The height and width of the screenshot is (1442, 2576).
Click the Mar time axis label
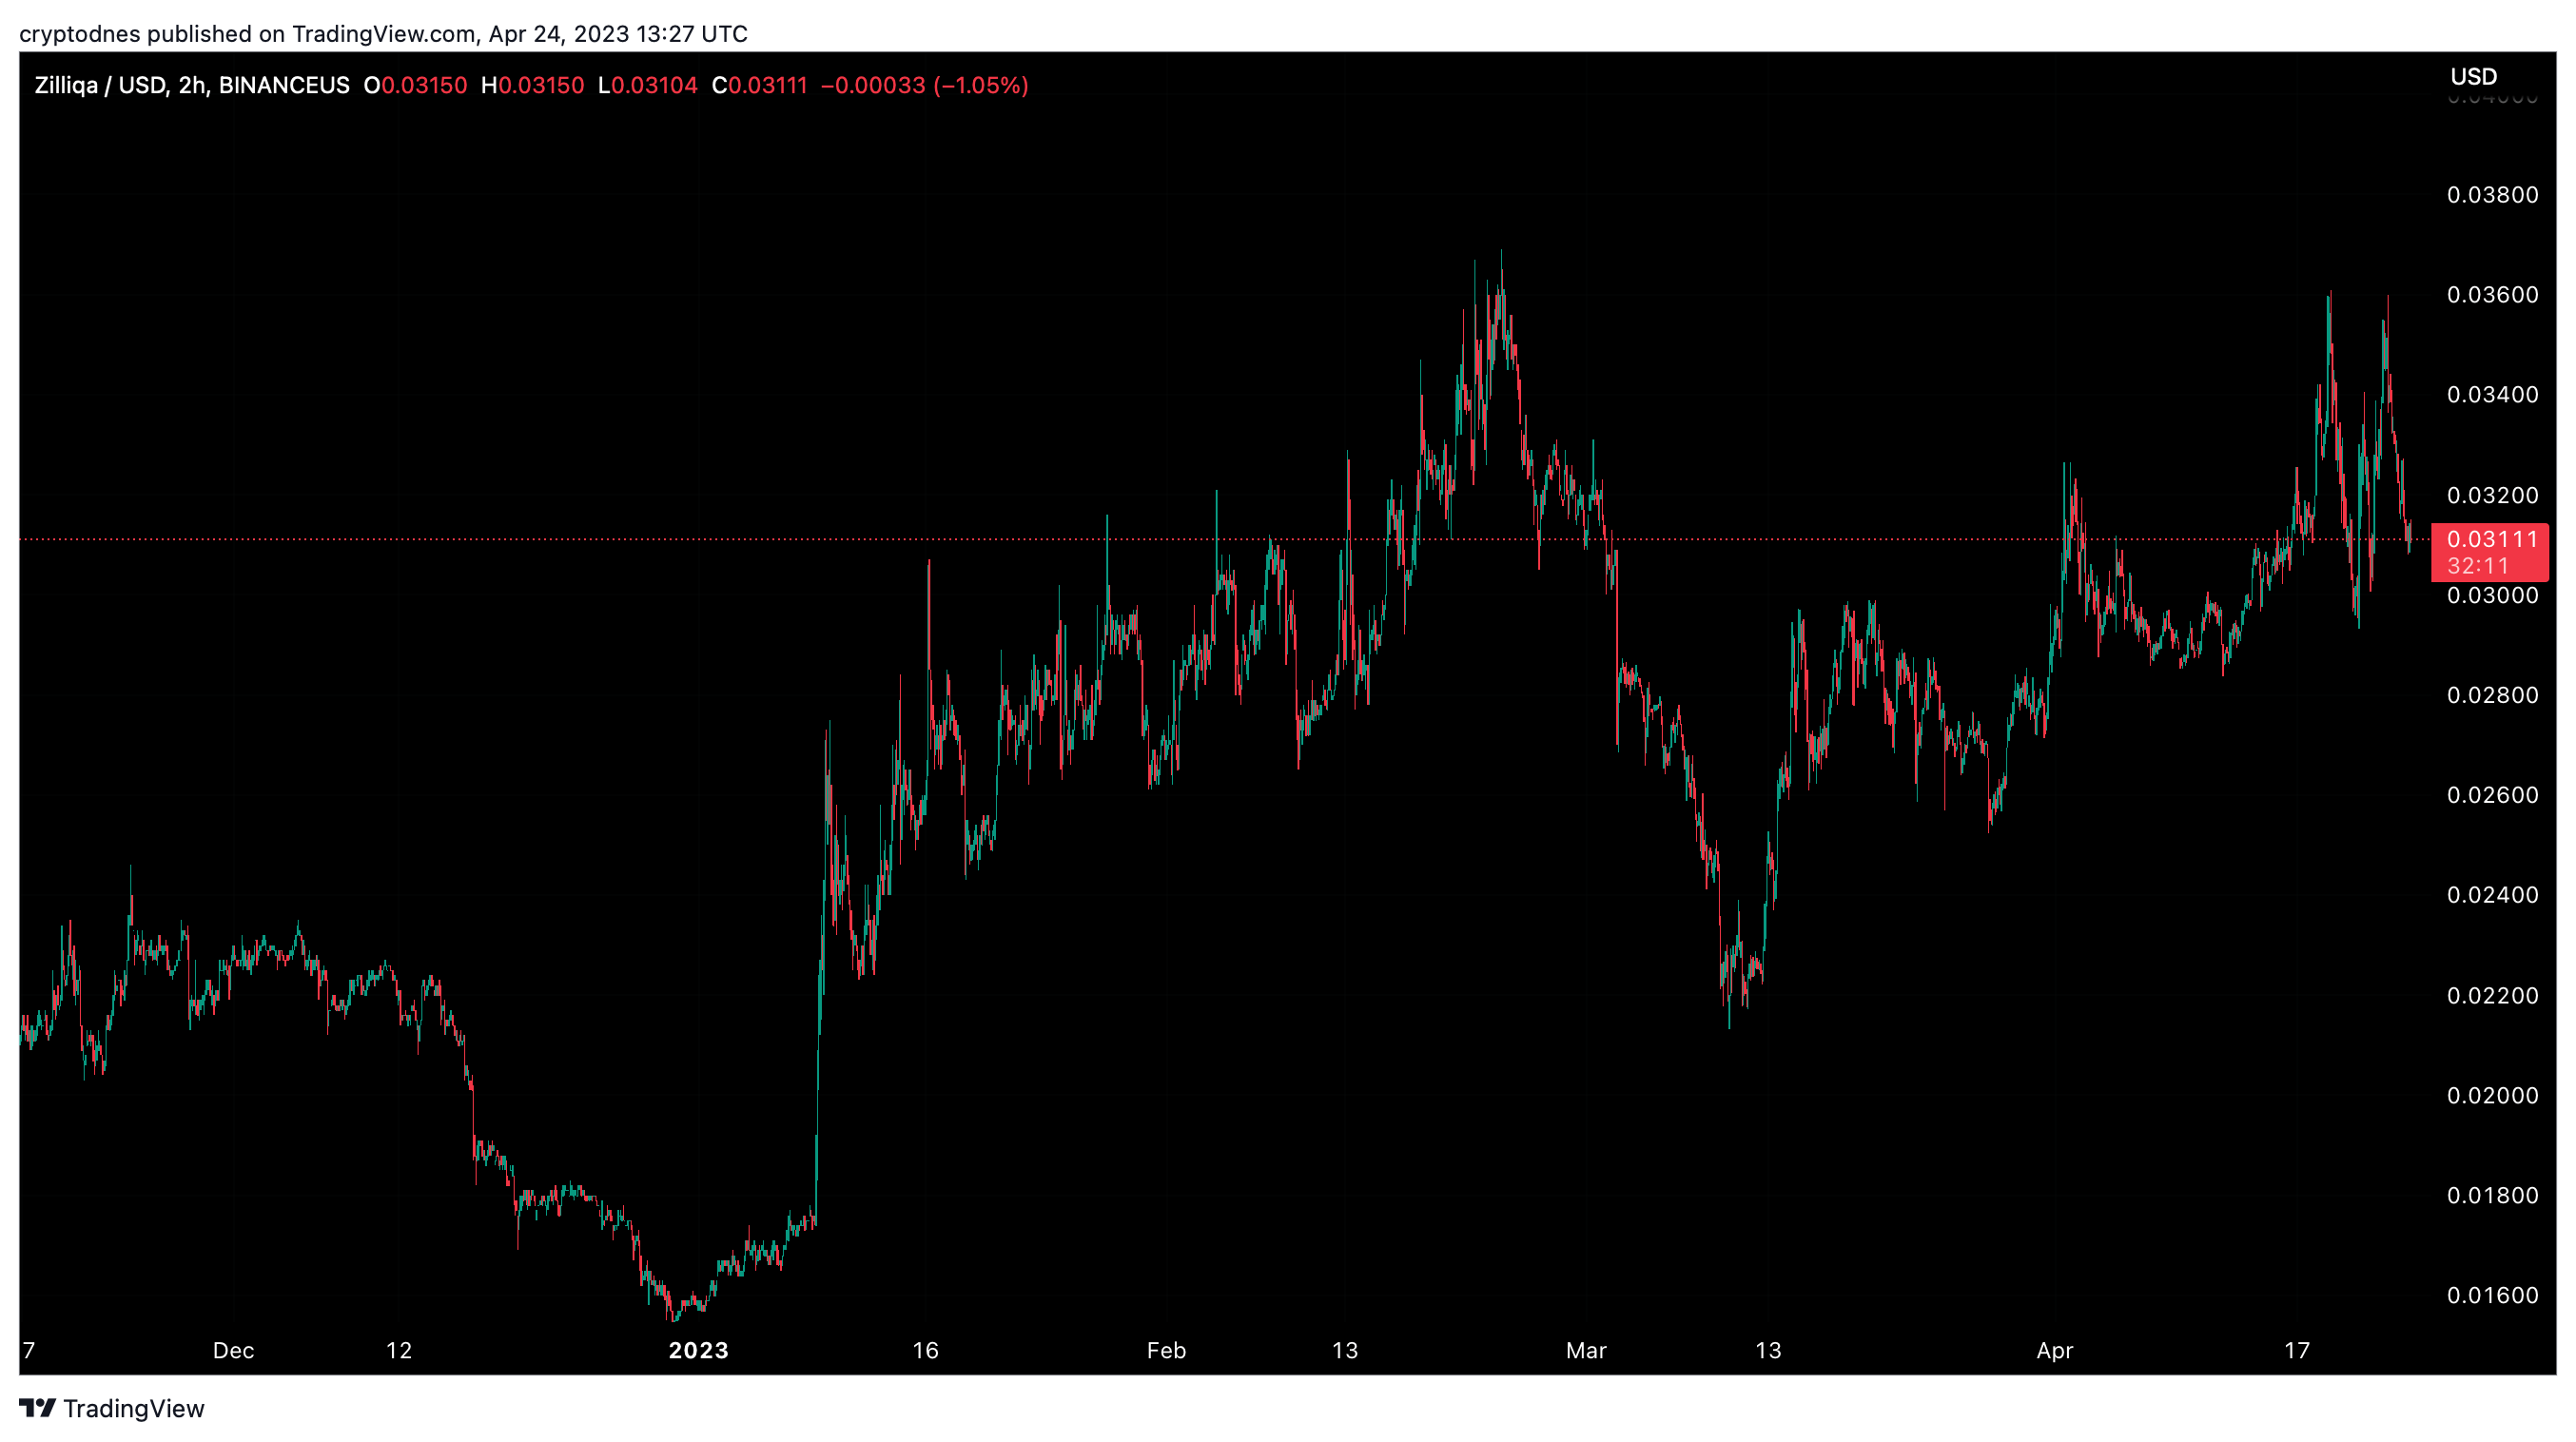1586,1351
